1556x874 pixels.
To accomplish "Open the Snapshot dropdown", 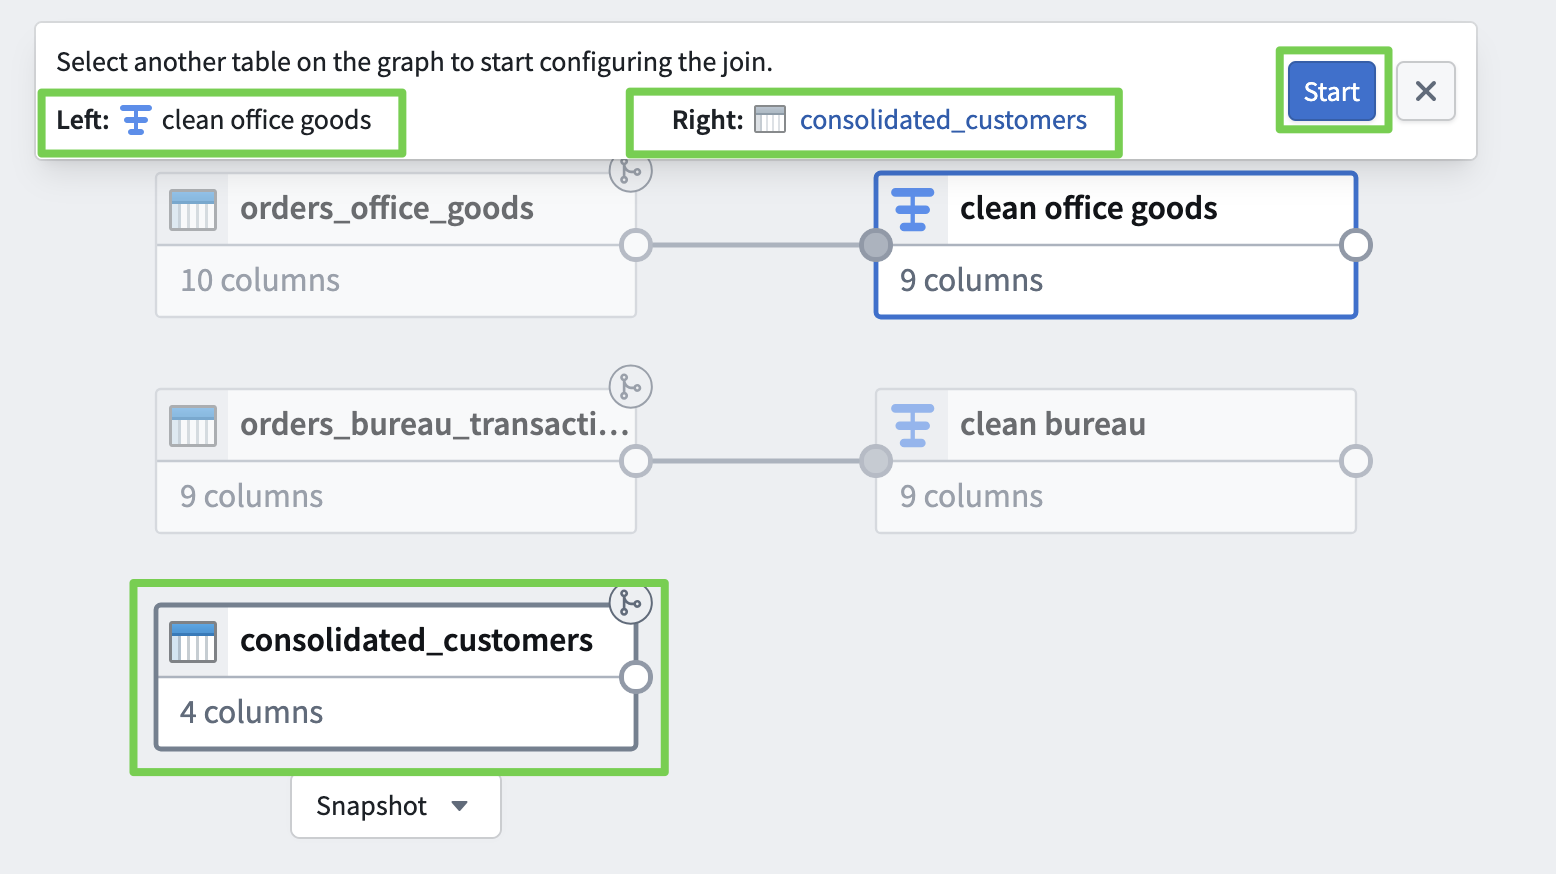I will (395, 806).
